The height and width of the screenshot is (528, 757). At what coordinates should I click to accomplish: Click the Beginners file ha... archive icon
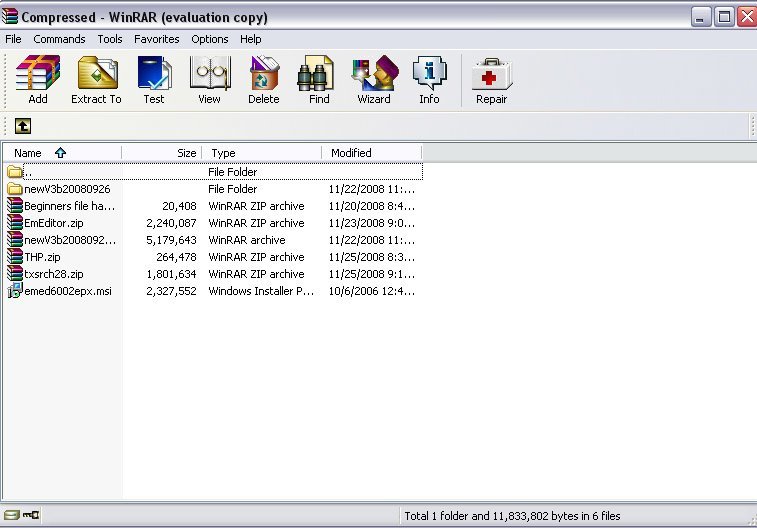(15, 206)
